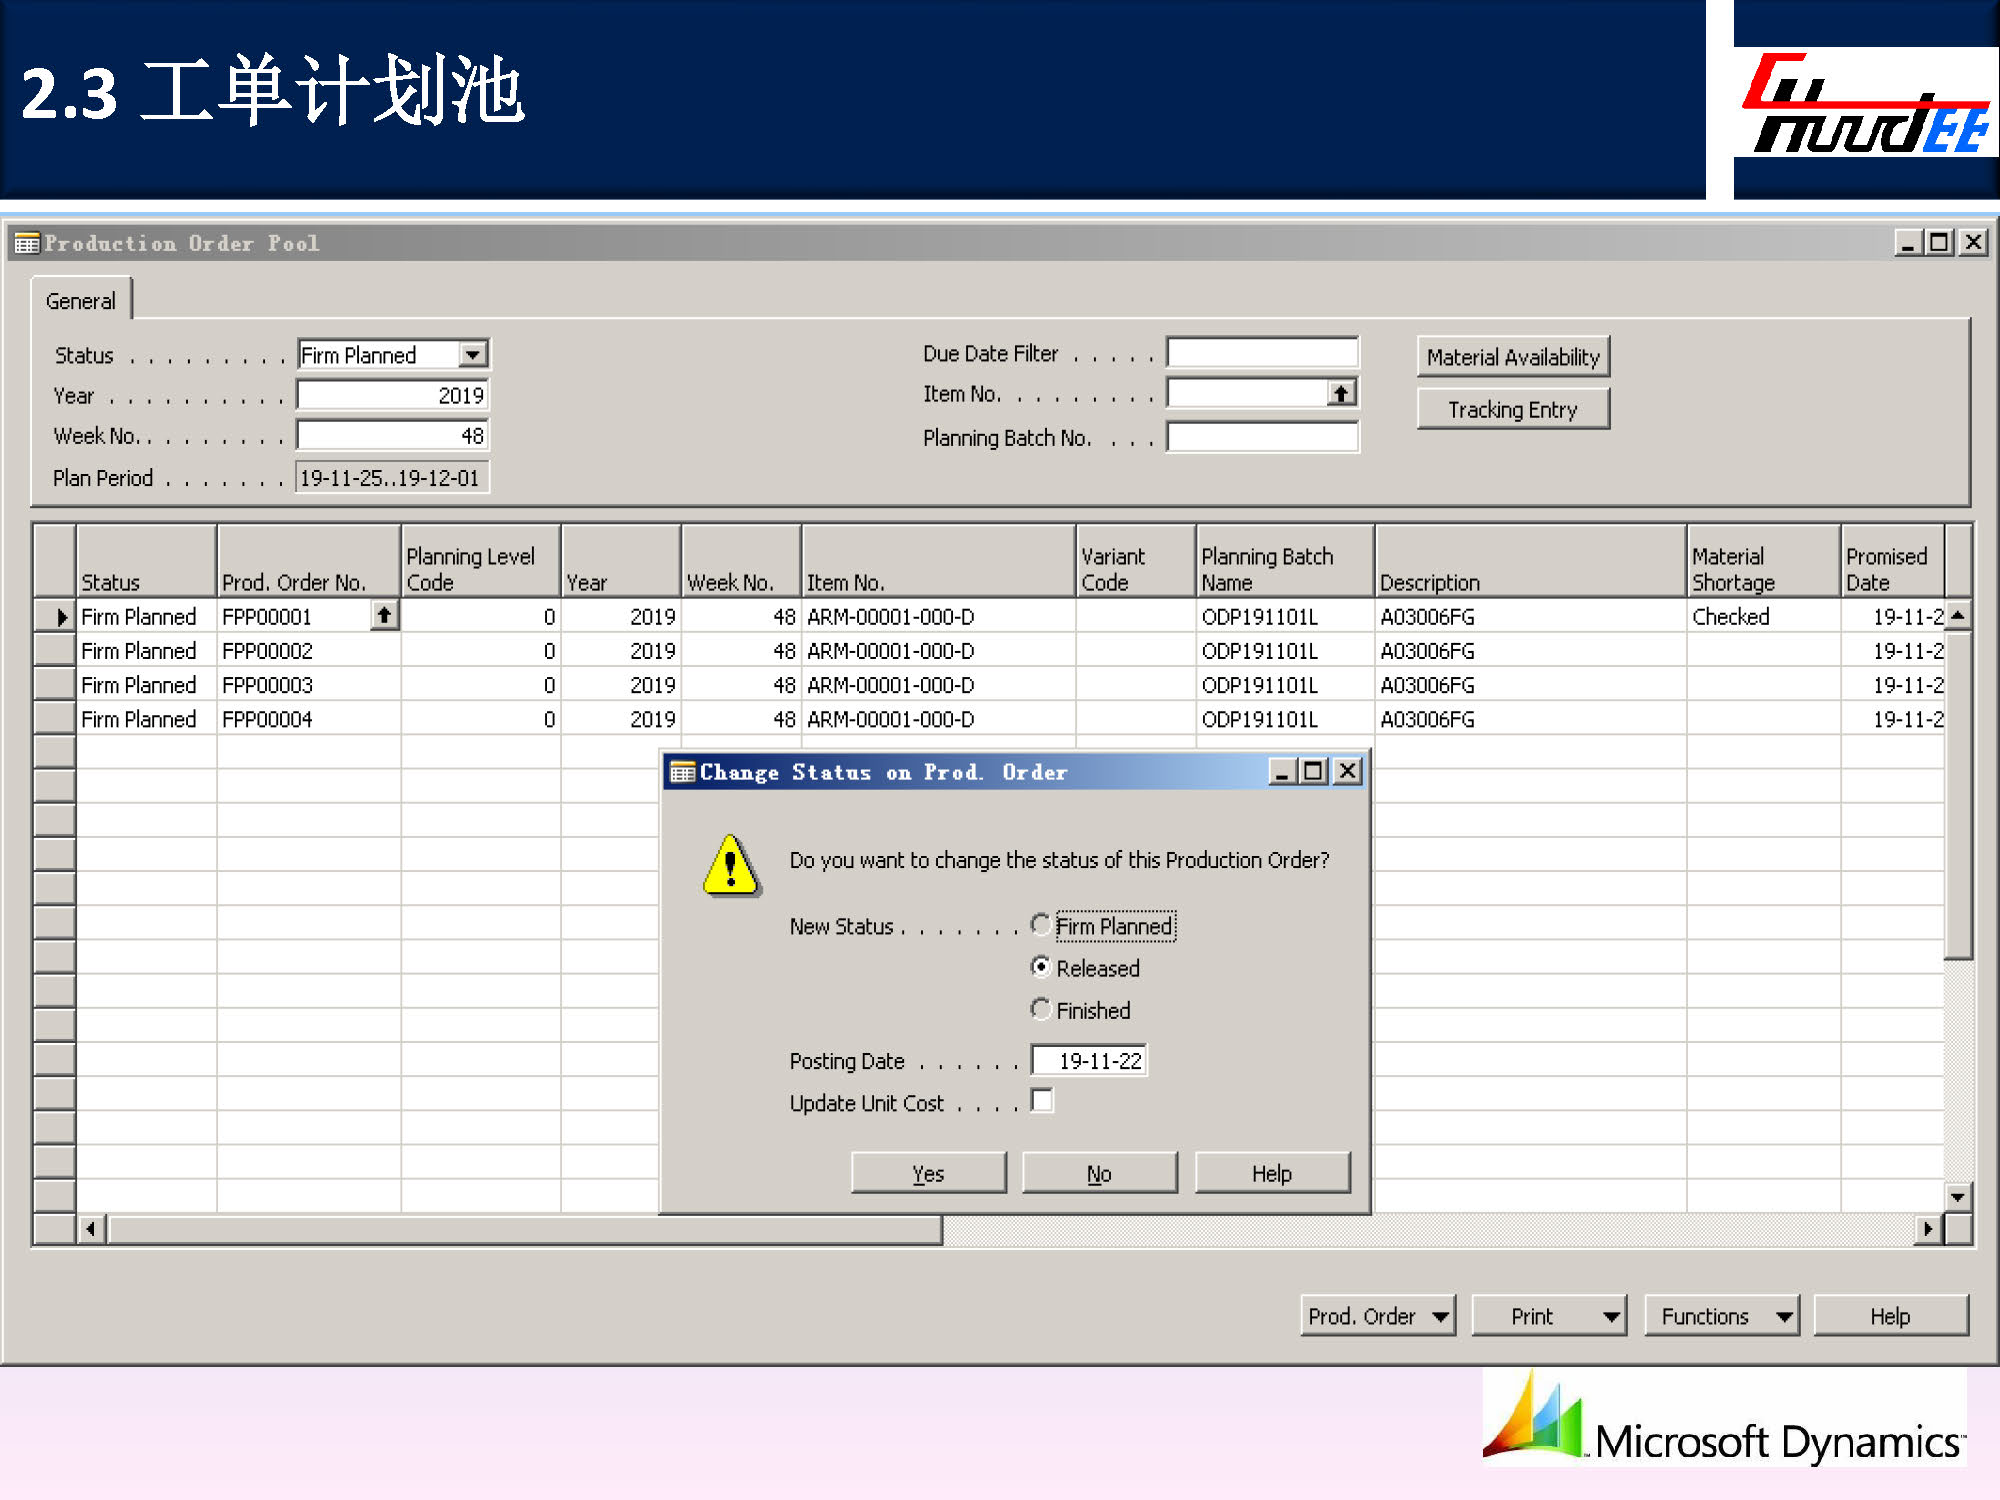Select the Firm Planned radio option
2000x1500 pixels.
[x=1041, y=925]
